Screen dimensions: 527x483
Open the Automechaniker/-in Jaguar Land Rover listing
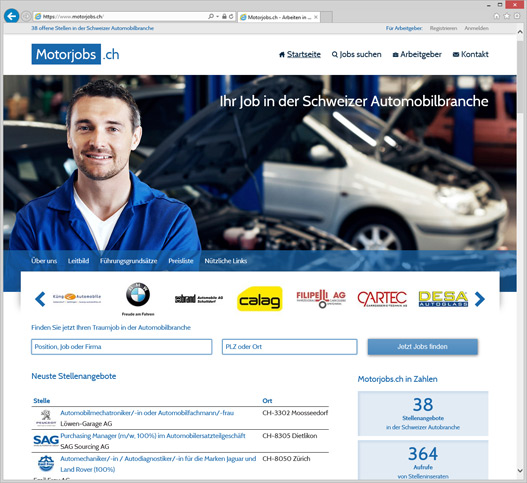point(158,464)
